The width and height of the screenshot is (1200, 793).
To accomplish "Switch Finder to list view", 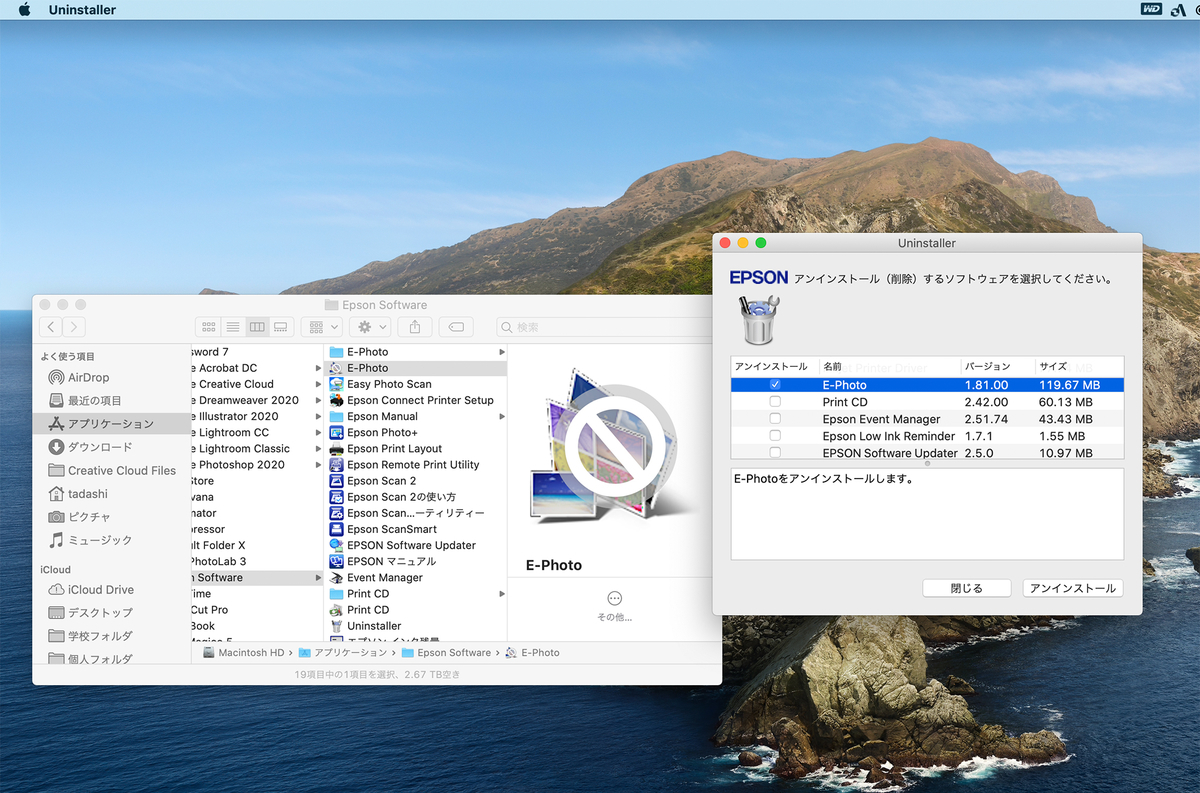I will coord(232,327).
